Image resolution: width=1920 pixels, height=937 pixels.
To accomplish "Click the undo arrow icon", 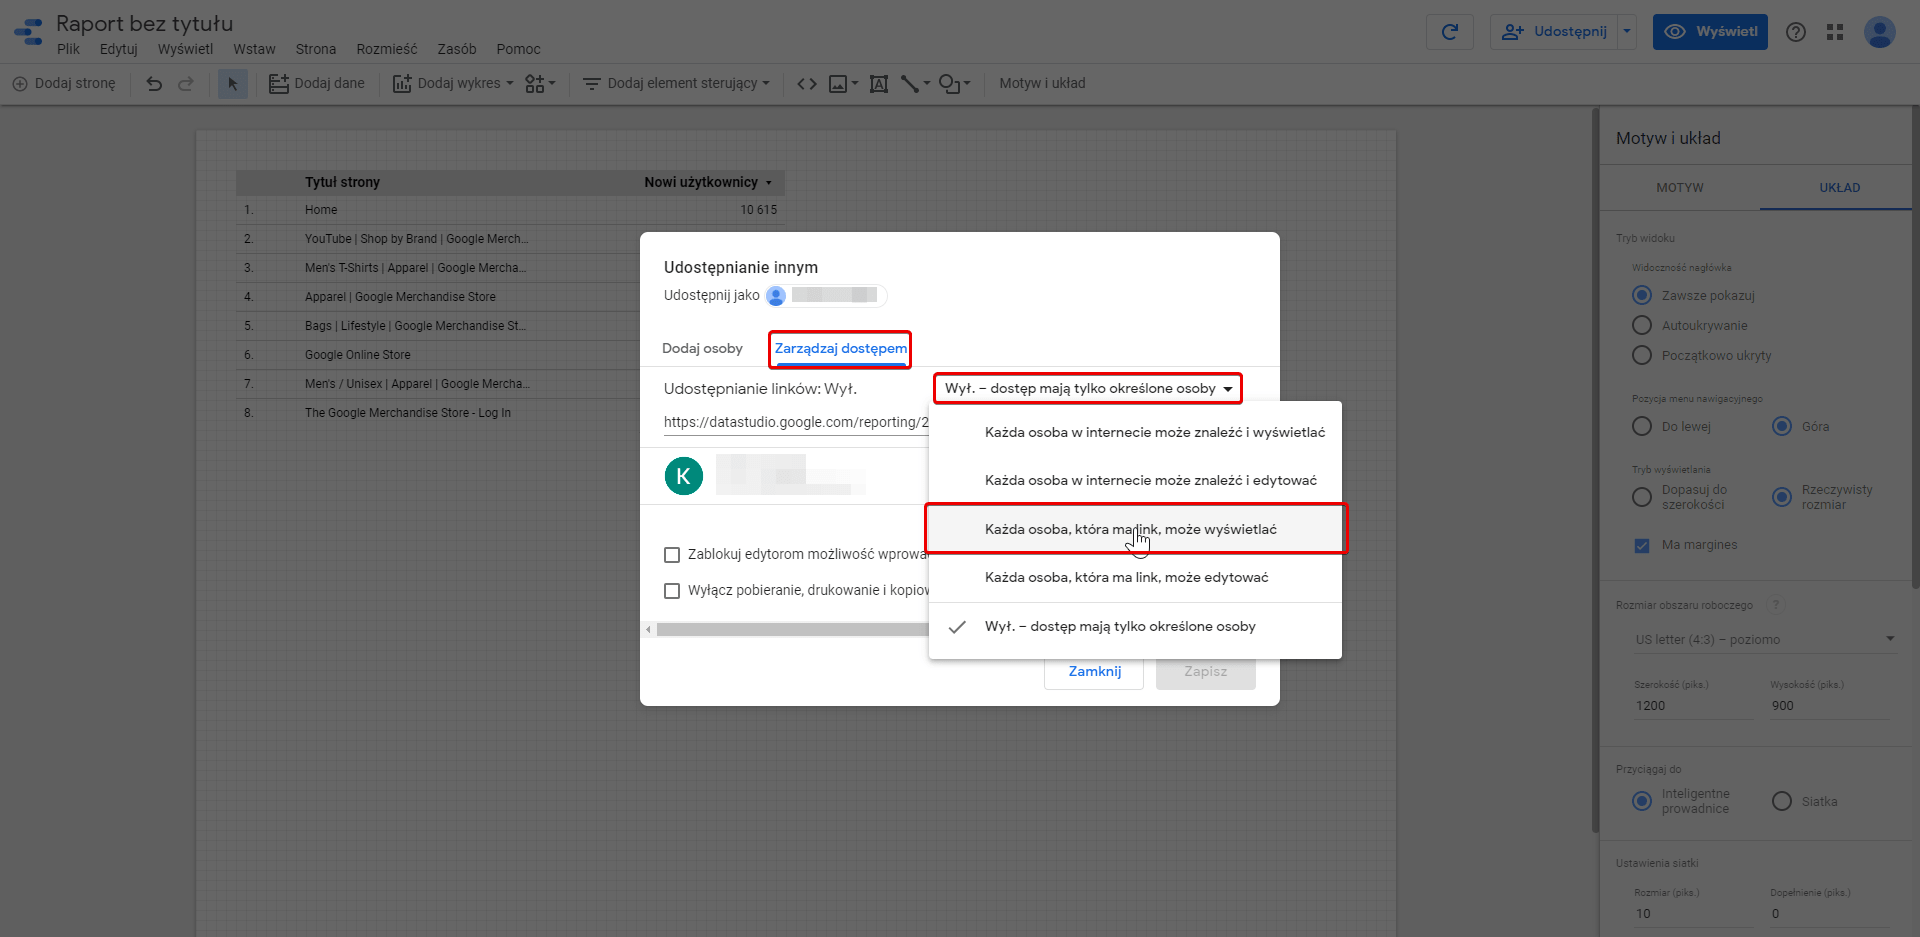I will tap(154, 84).
